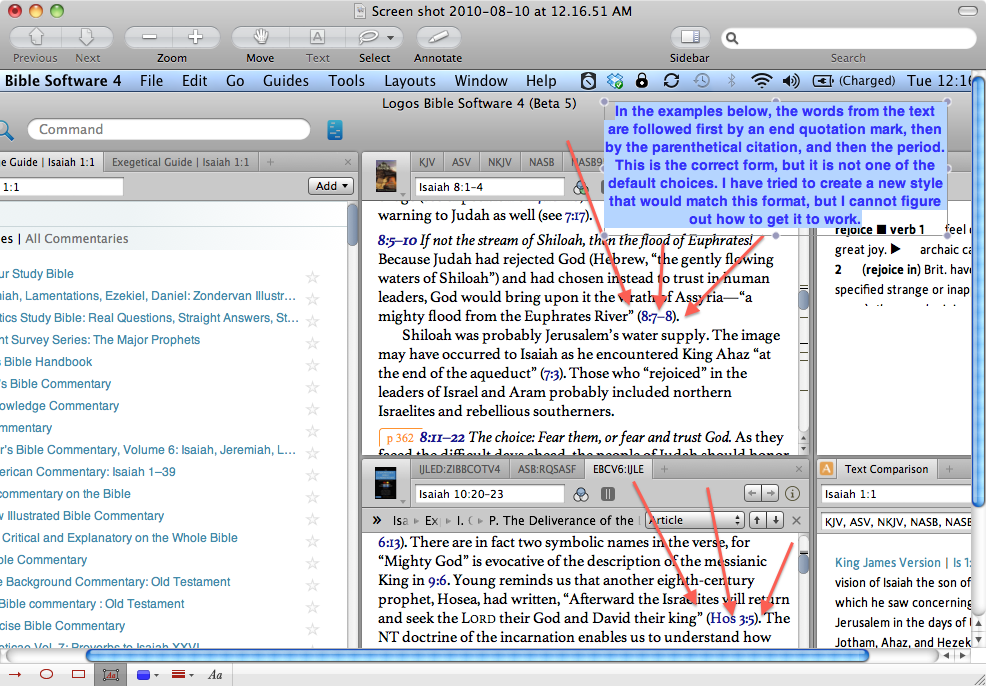Click the Preview Search field

[848, 38]
